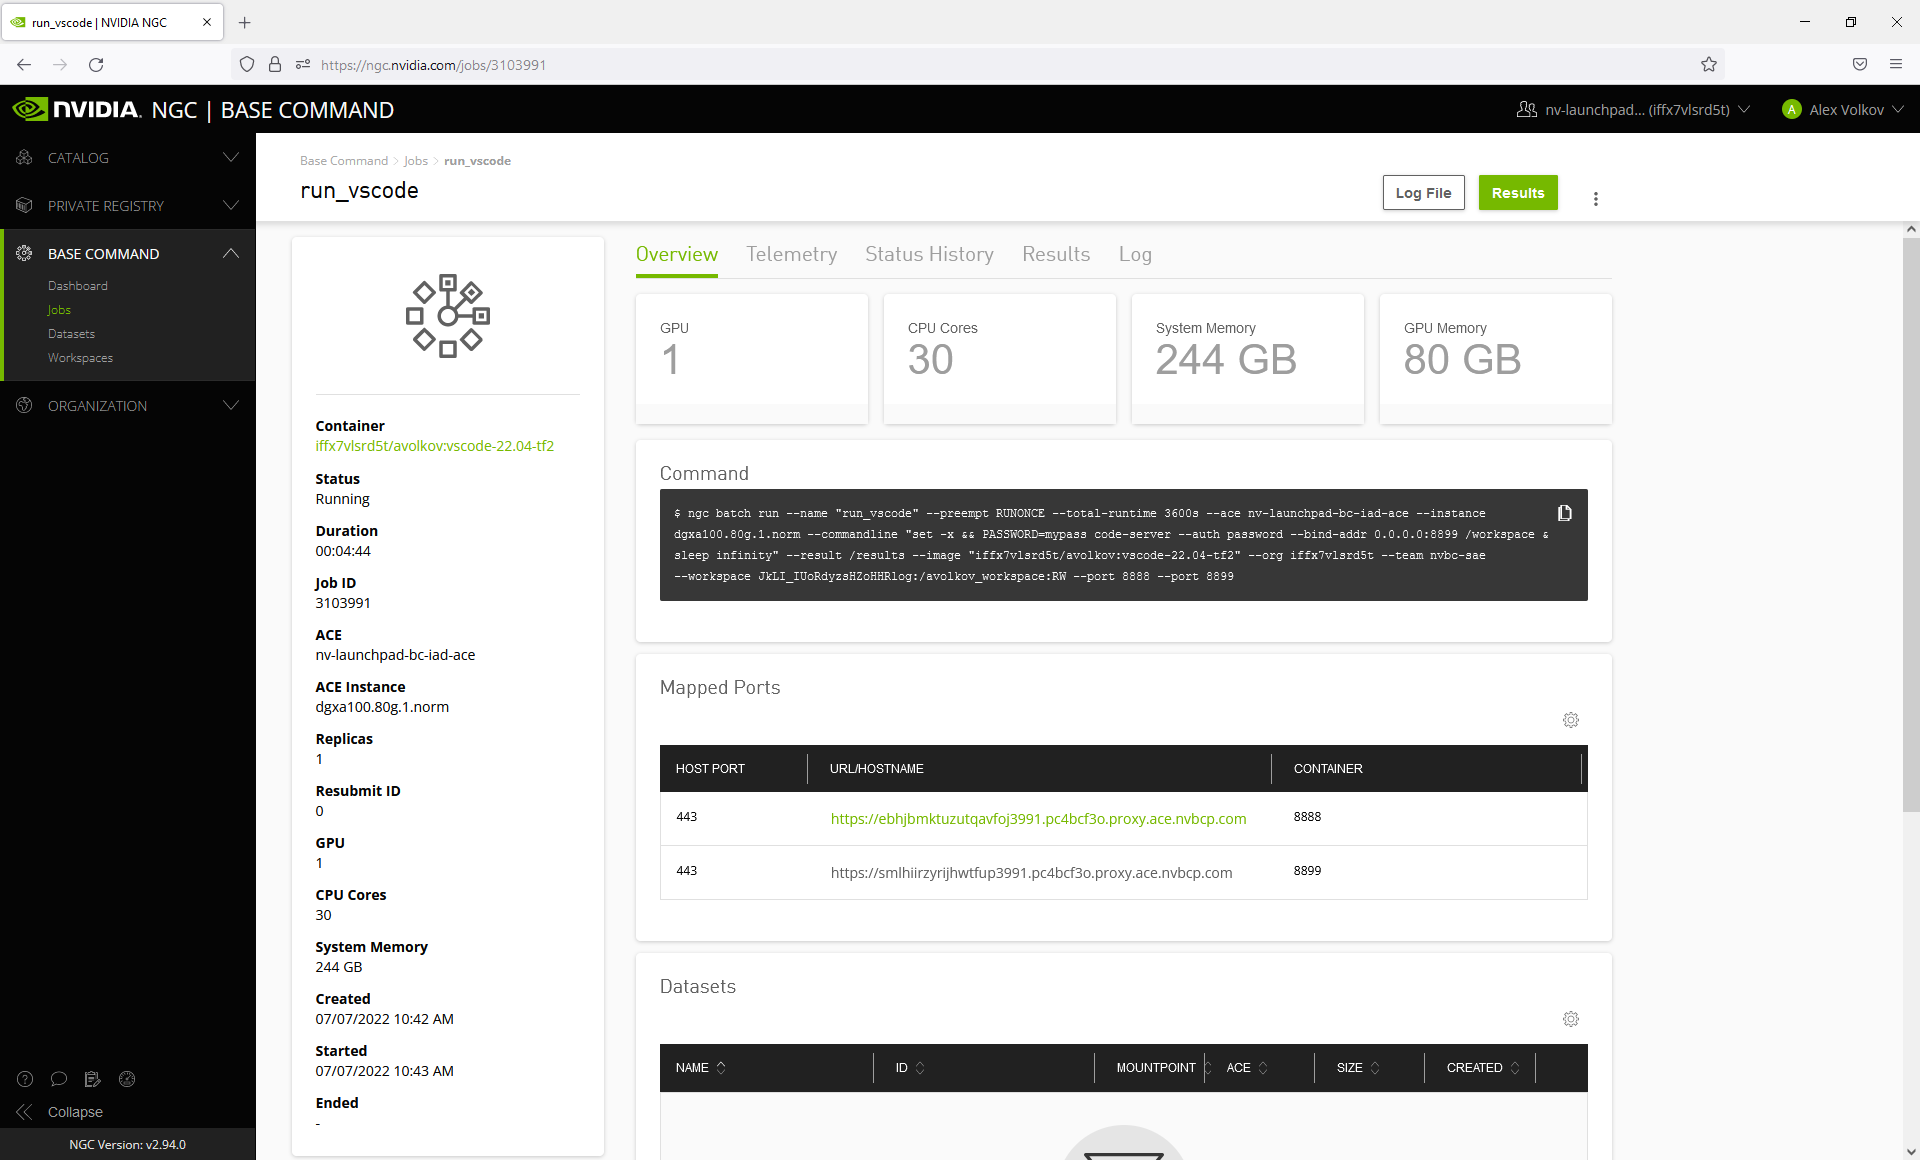Go back to previous browser page

point(24,64)
